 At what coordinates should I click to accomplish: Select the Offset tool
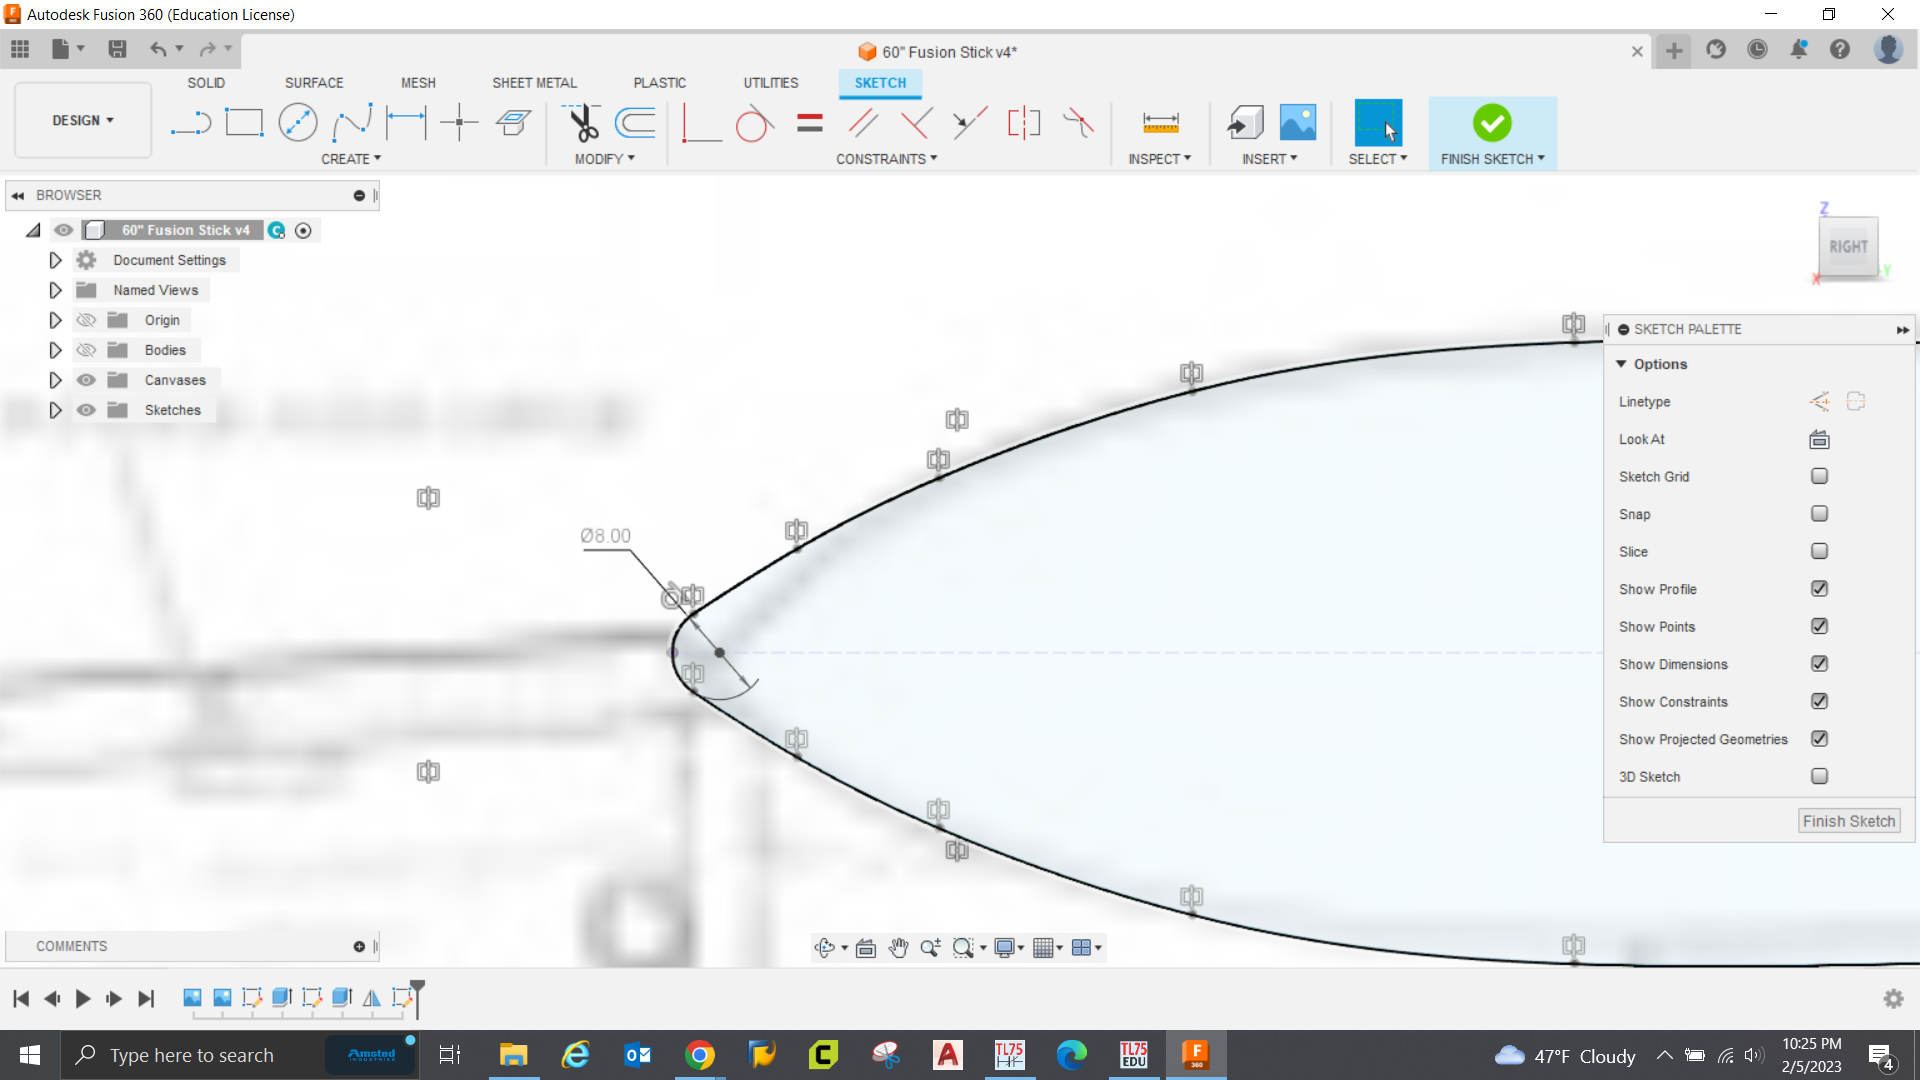coord(637,122)
